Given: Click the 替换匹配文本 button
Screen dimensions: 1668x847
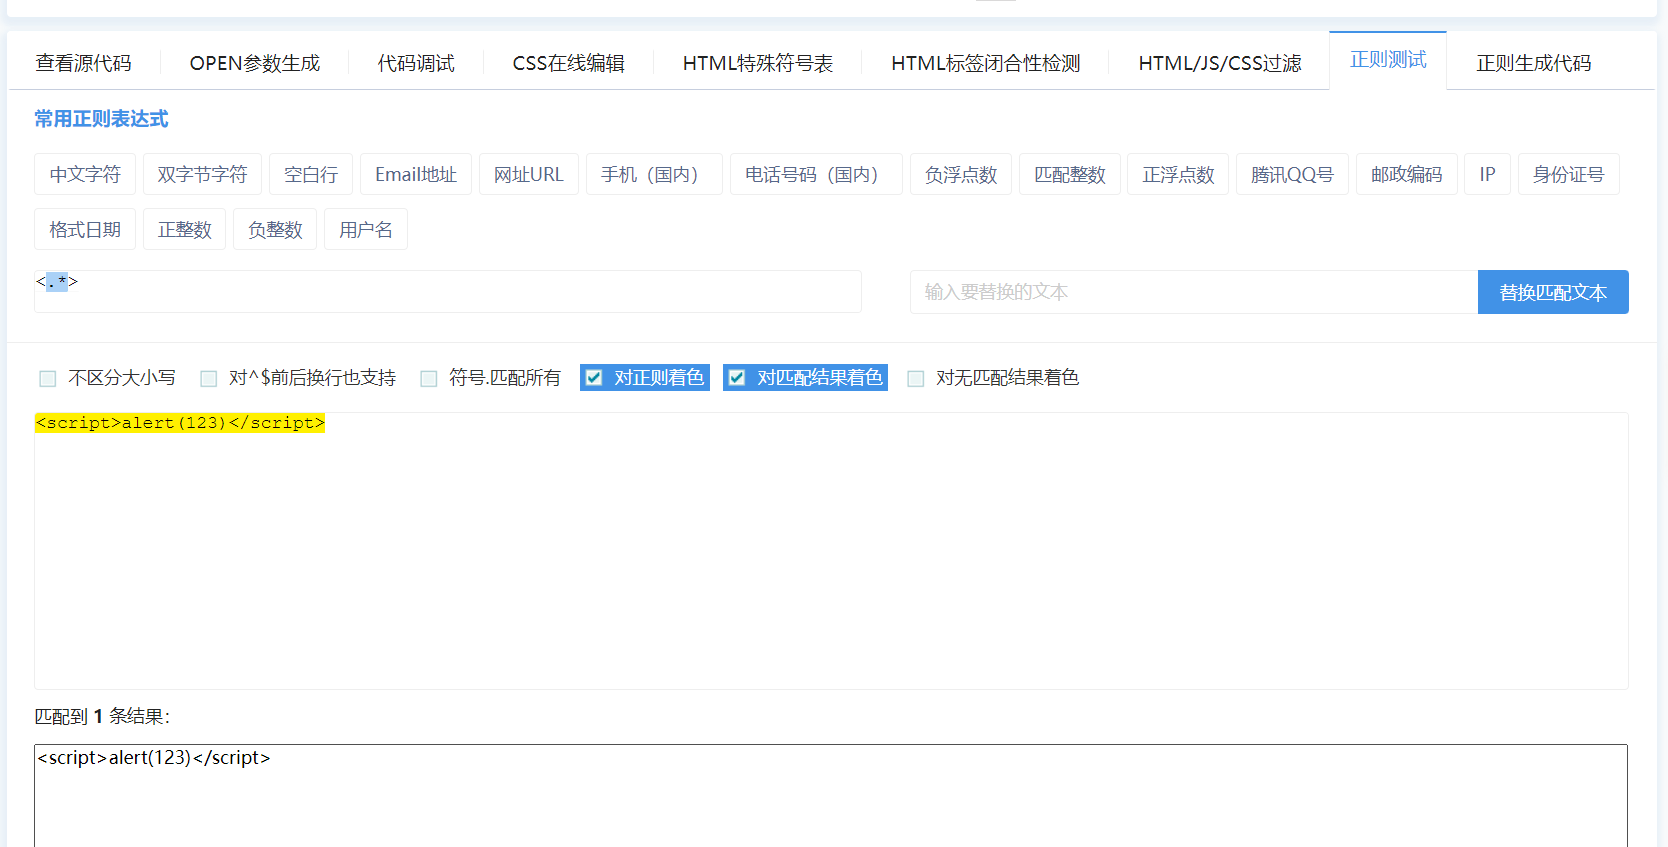Looking at the screenshot, I should pyautogui.click(x=1553, y=292).
